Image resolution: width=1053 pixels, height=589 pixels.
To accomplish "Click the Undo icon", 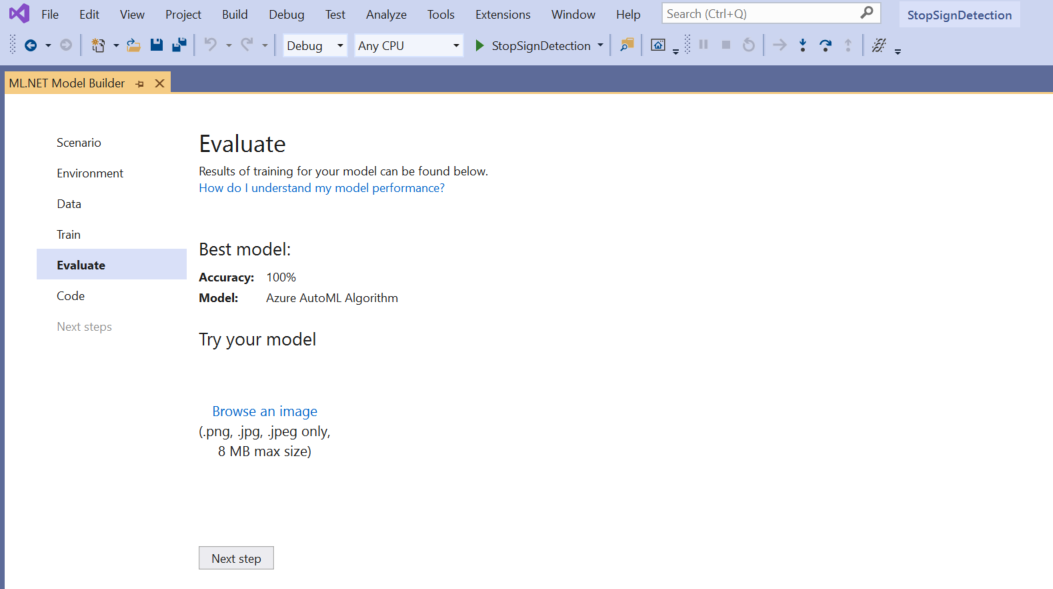I will point(208,45).
